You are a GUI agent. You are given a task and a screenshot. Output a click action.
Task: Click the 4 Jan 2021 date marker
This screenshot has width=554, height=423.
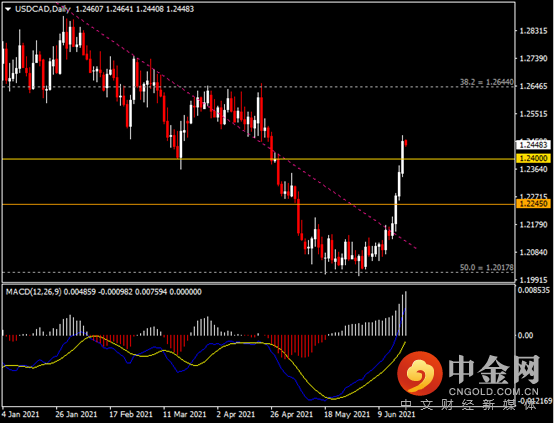click(x=20, y=414)
